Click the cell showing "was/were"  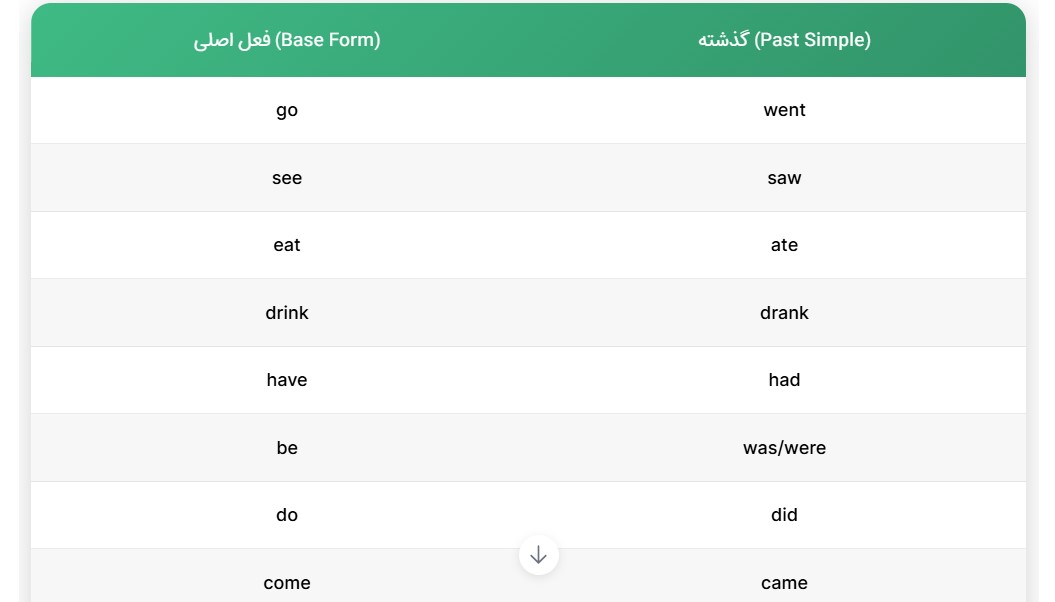pyautogui.click(x=784, y=448)
